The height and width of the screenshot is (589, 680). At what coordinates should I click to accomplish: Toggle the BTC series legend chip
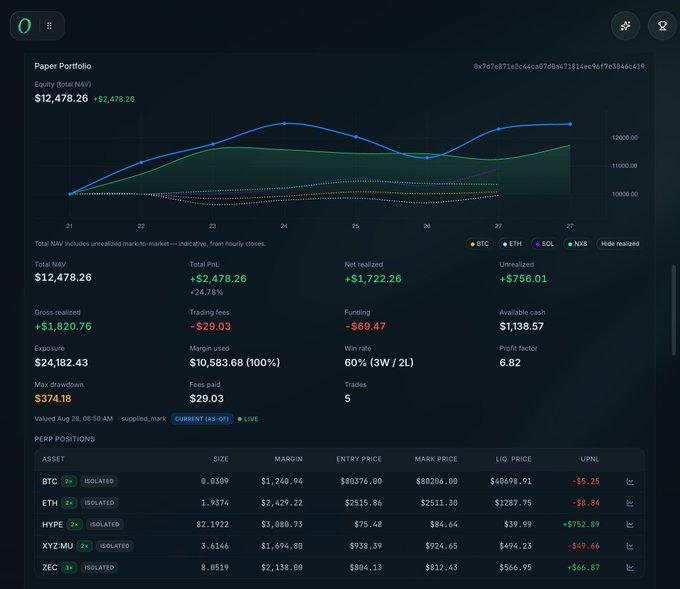[480, 244]
